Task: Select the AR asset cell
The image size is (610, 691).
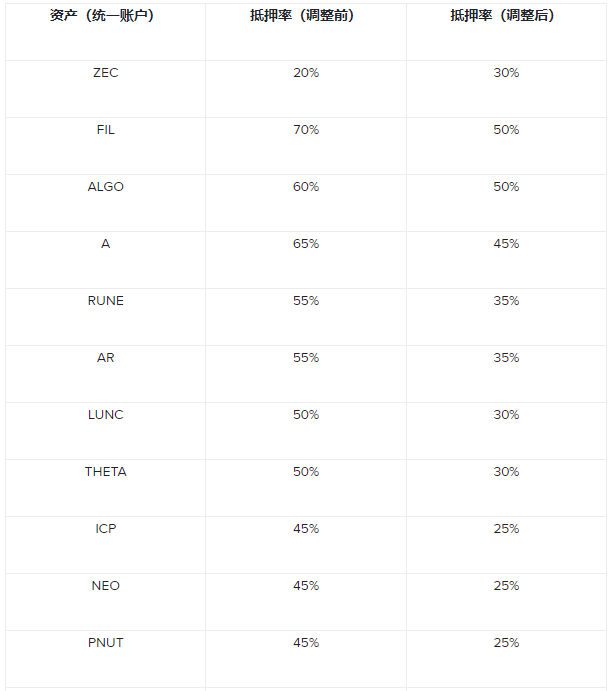Action: 105,358
